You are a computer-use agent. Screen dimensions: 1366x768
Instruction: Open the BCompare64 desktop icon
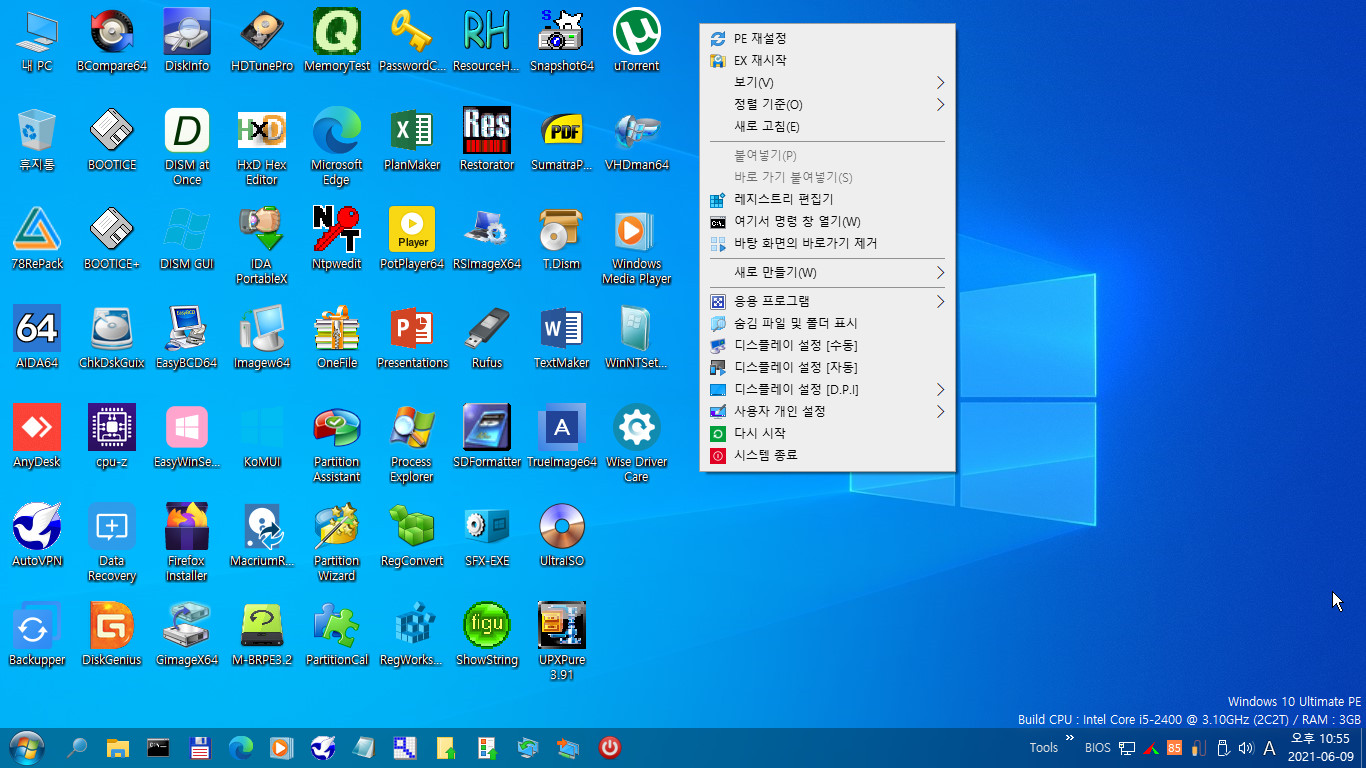coord(112,41)
